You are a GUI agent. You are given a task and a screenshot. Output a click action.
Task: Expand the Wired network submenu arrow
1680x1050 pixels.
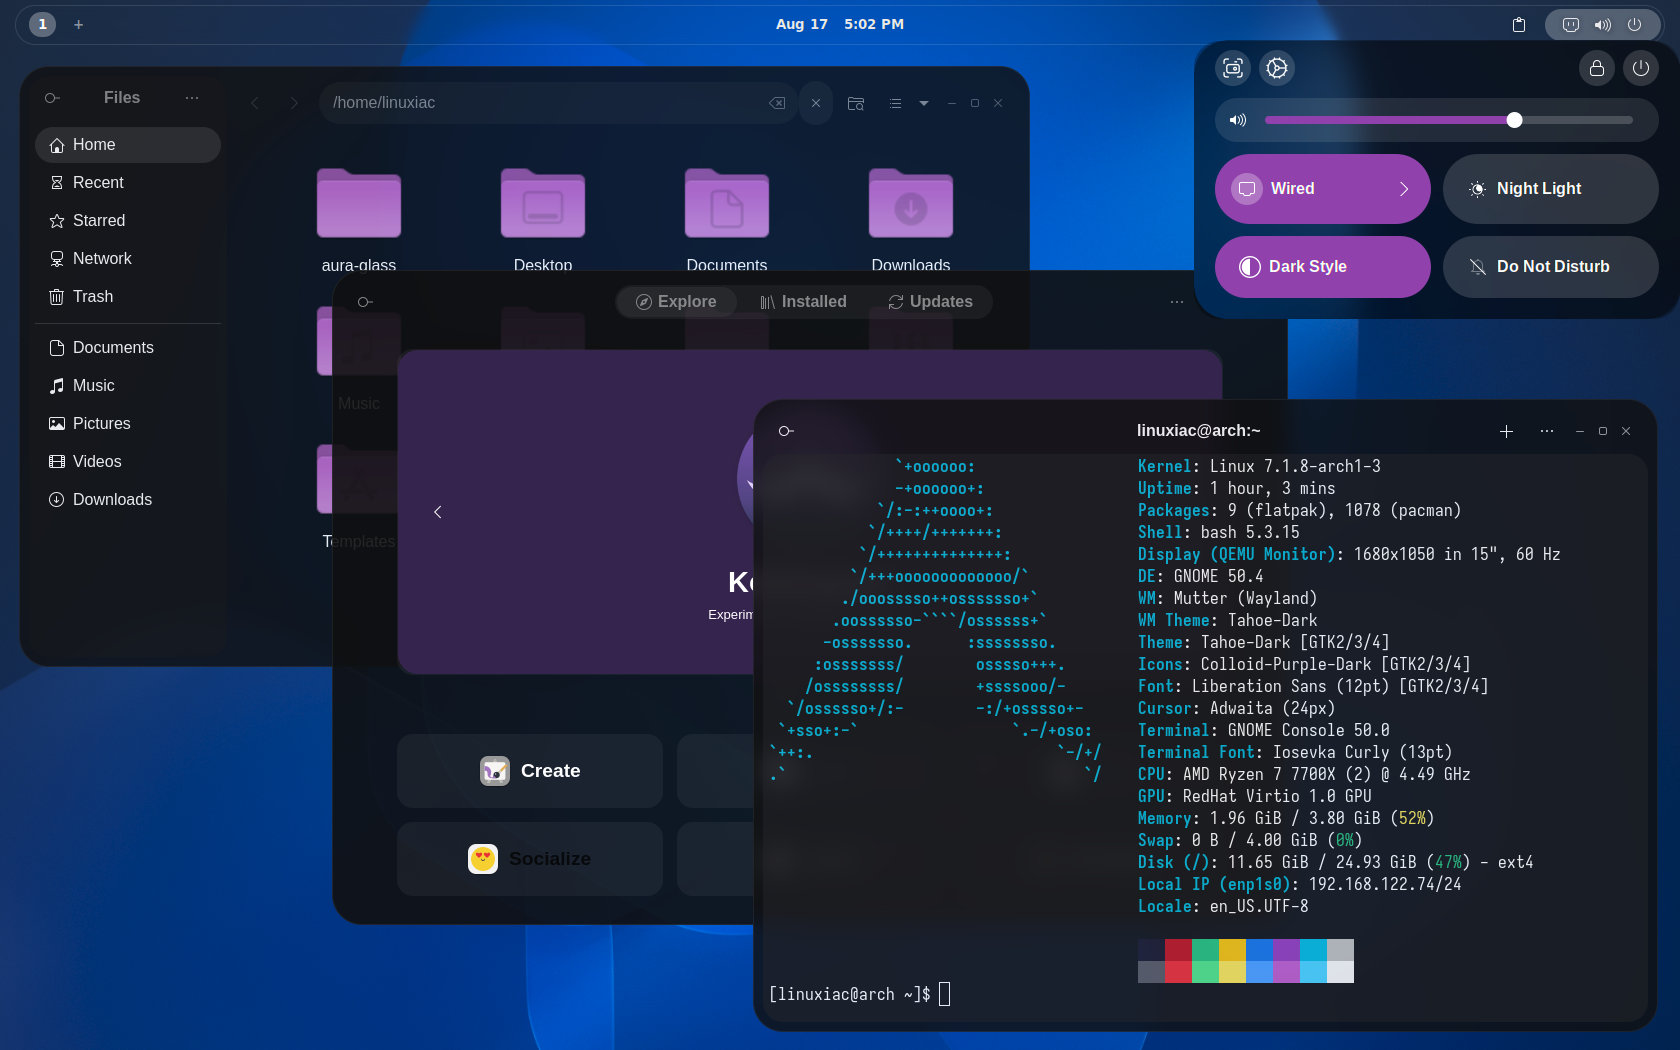click(1404, 189)
